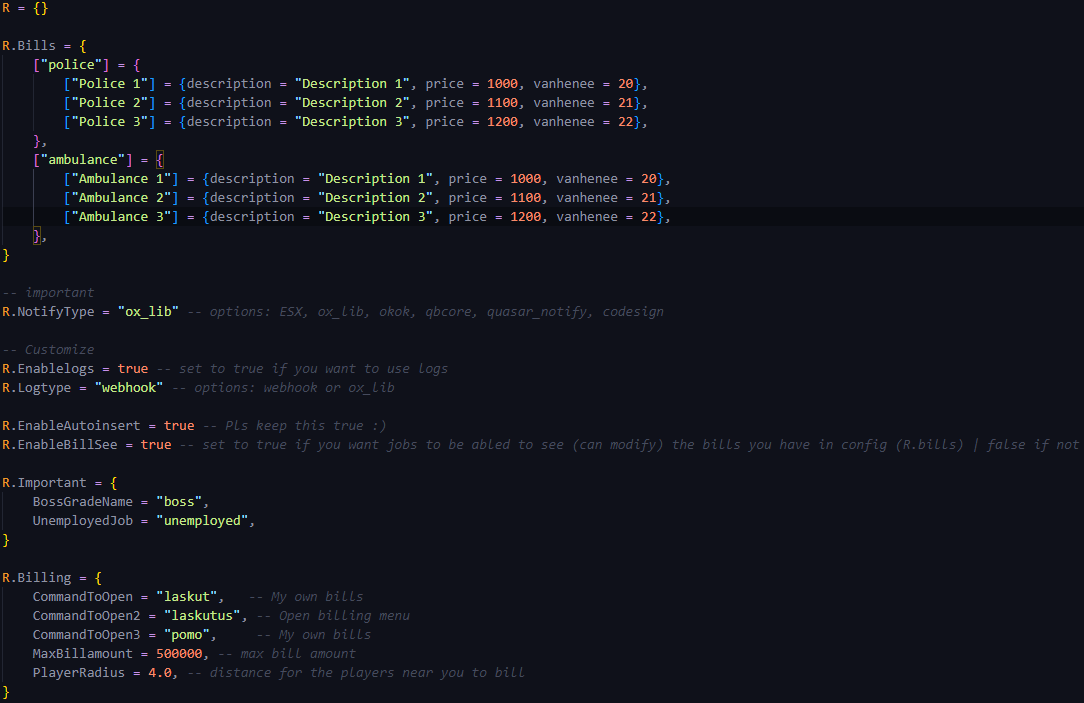The width and height of the screenshot is (1084, 703).
Task: Click the ["ambulance"] key
Action: click(83, 160)
